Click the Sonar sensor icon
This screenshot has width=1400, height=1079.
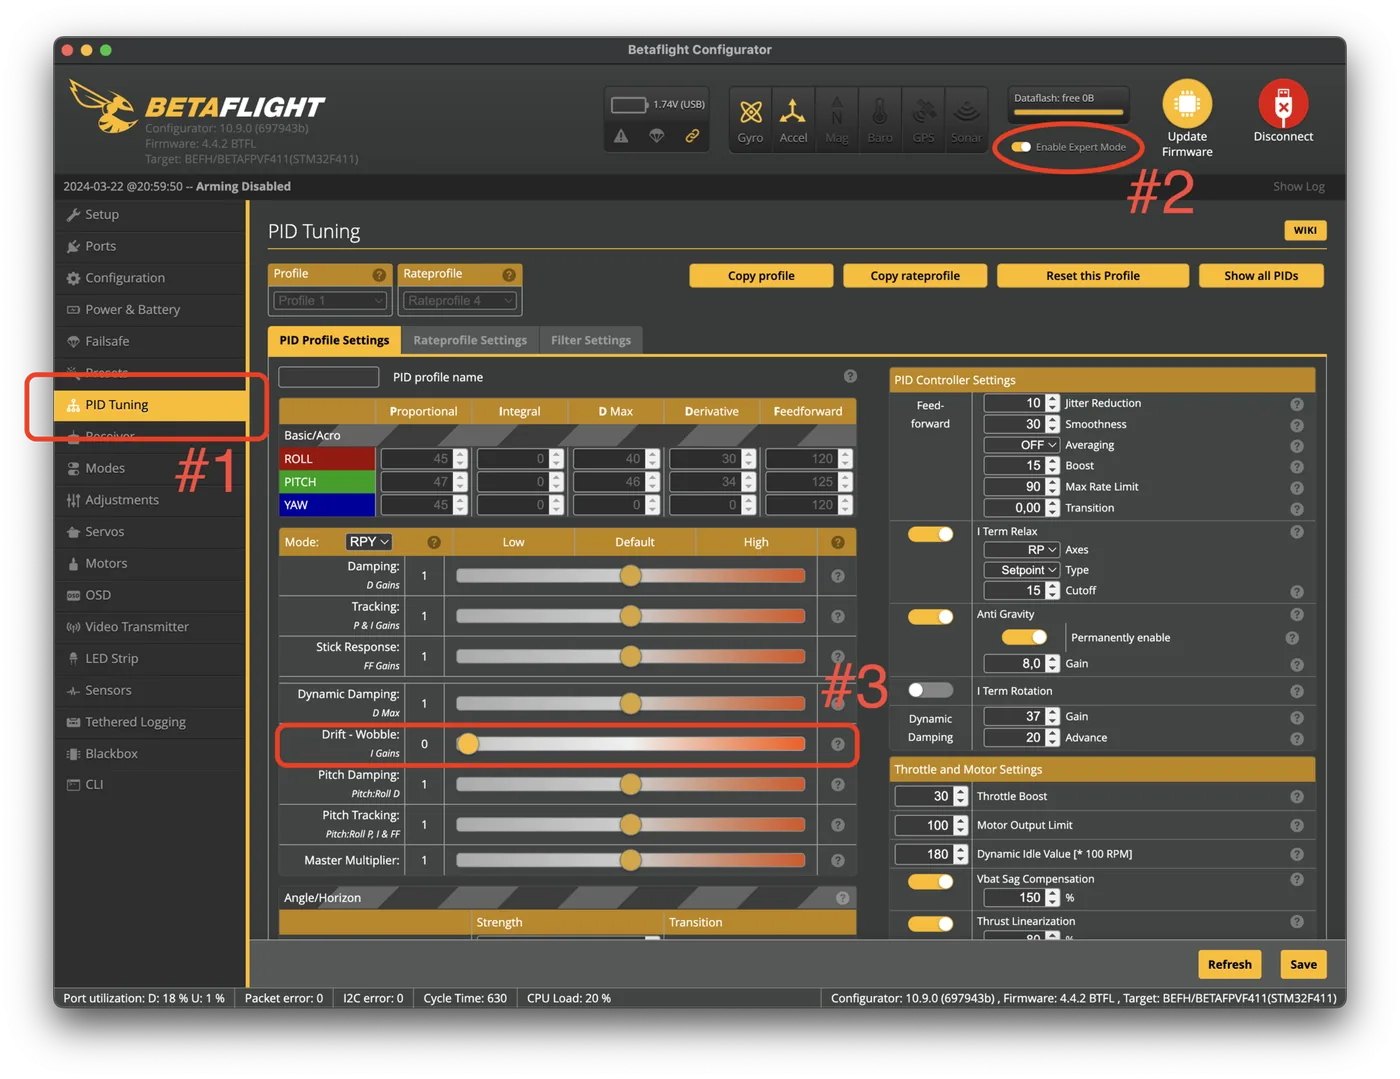pyautogui.click(x=966, y=112)
